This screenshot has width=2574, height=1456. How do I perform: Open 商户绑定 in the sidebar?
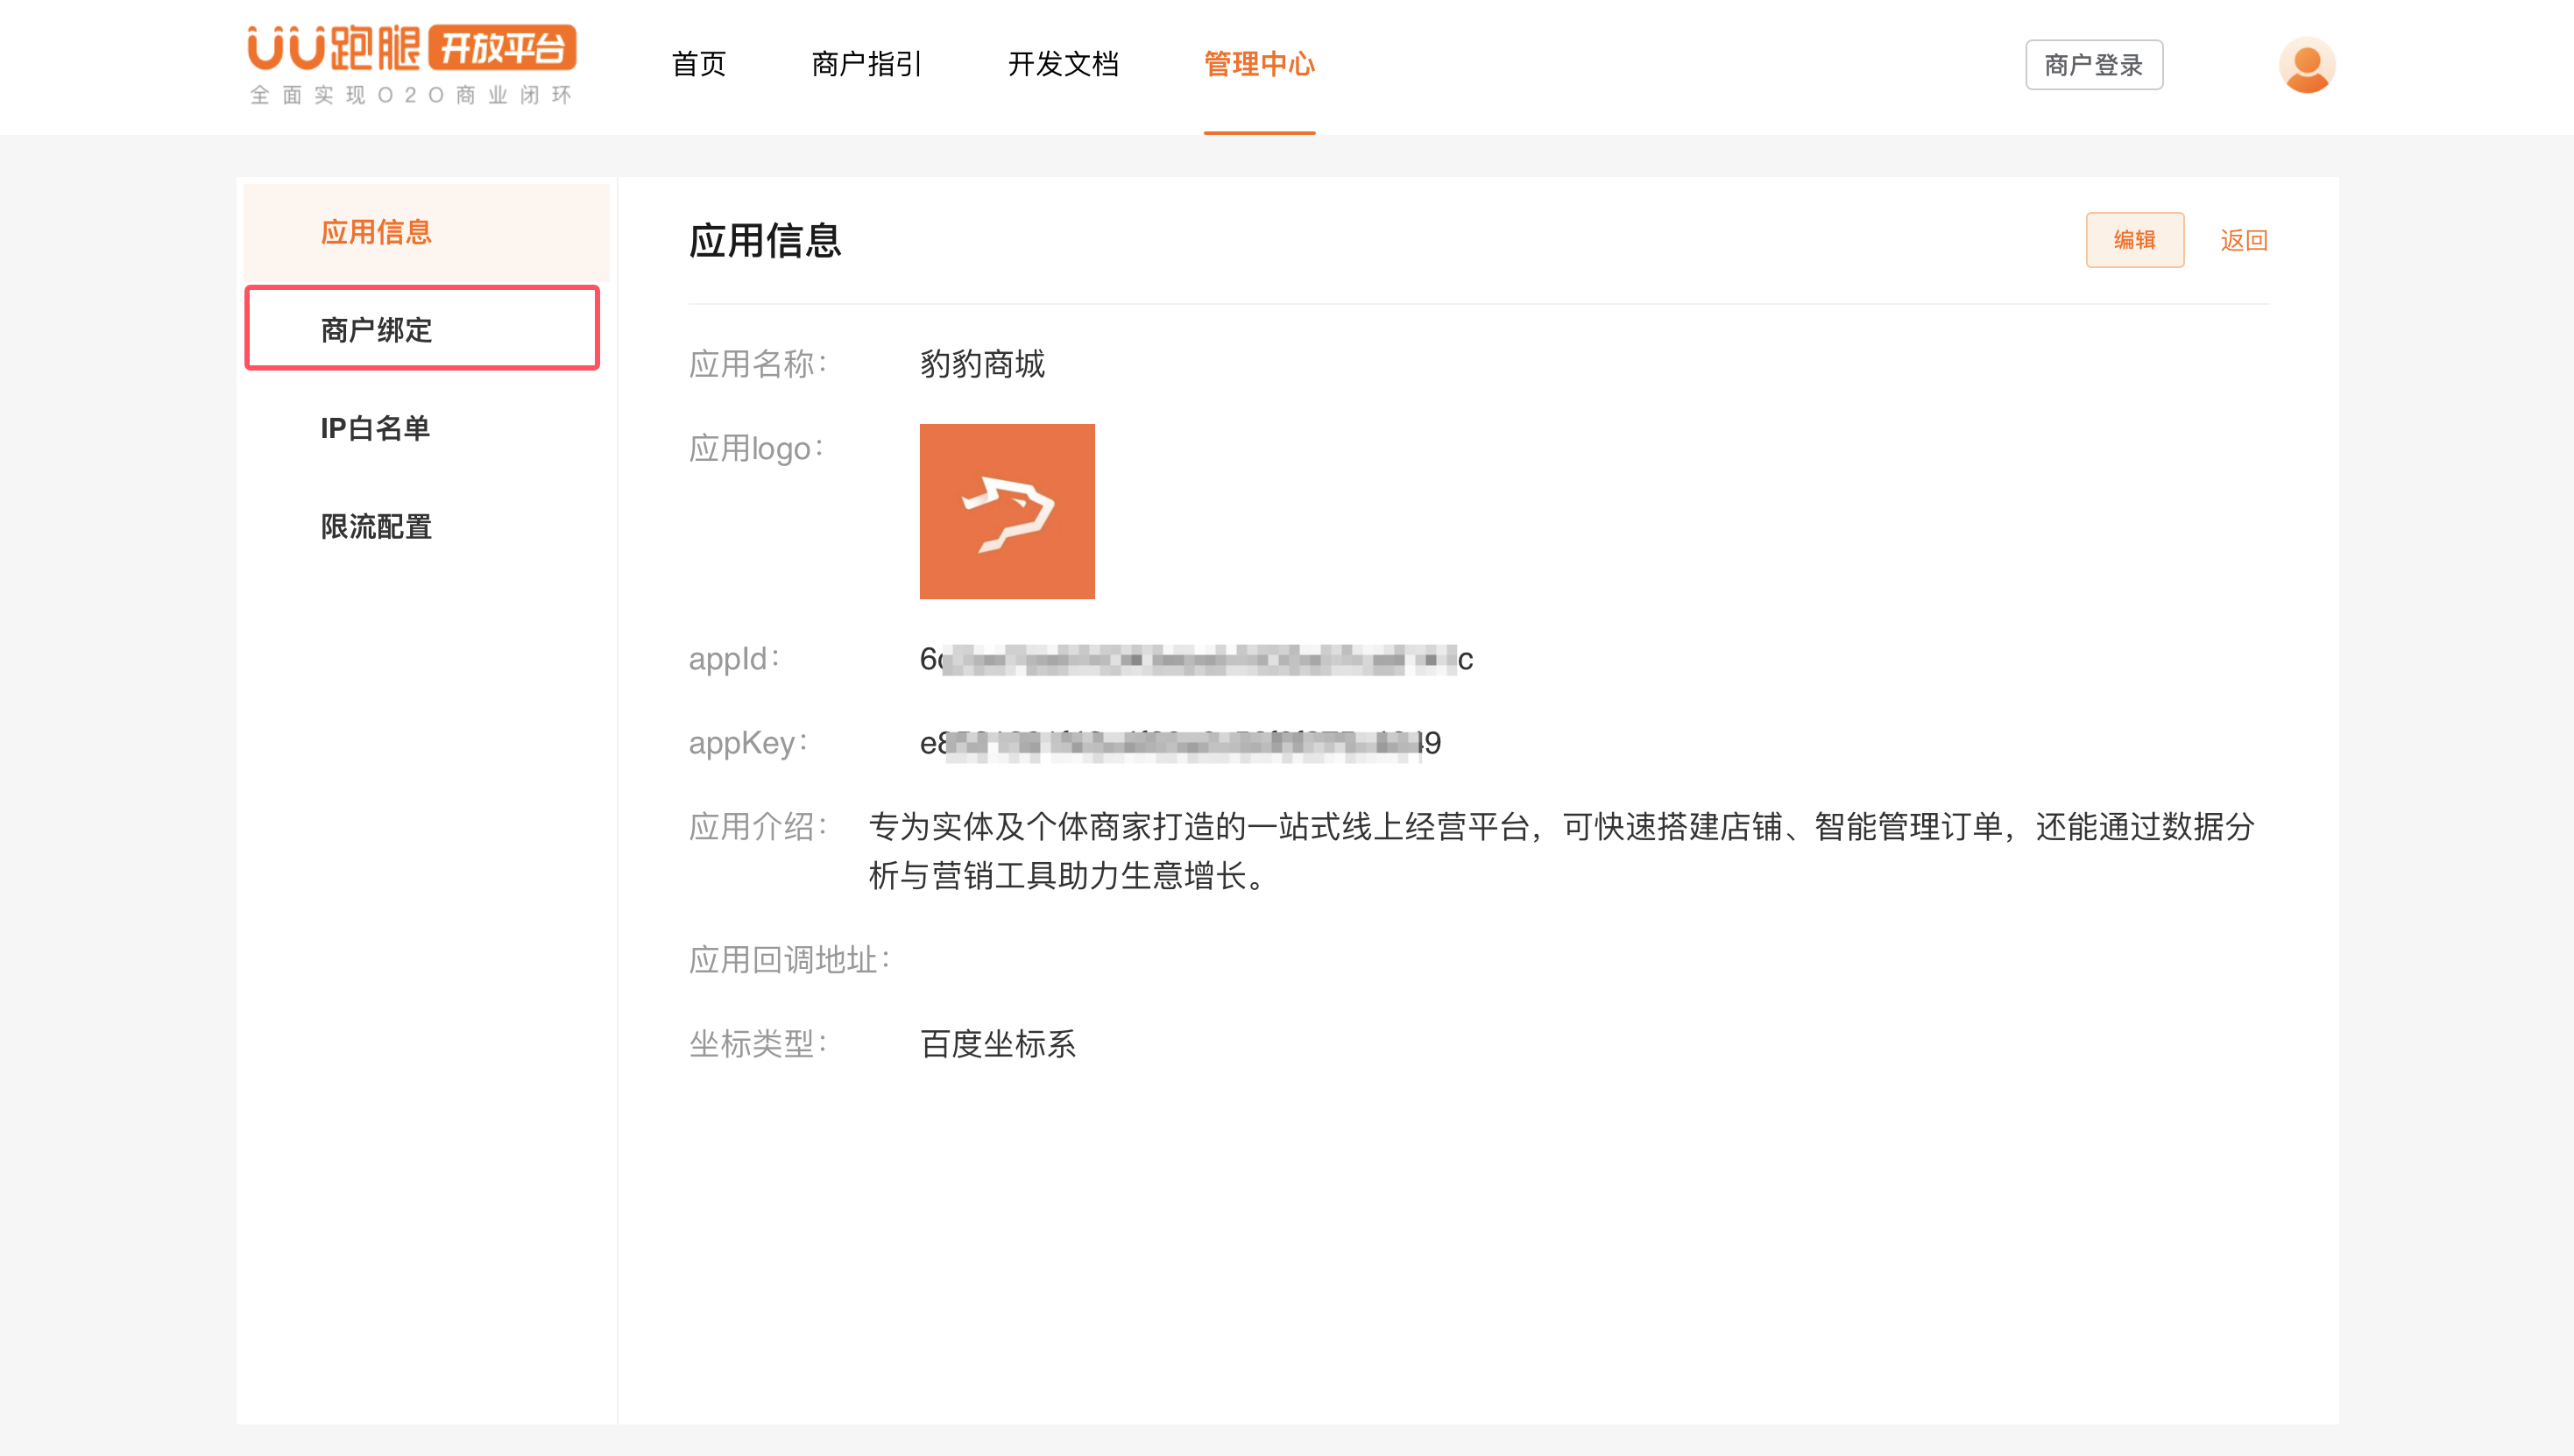click(376, 330)
